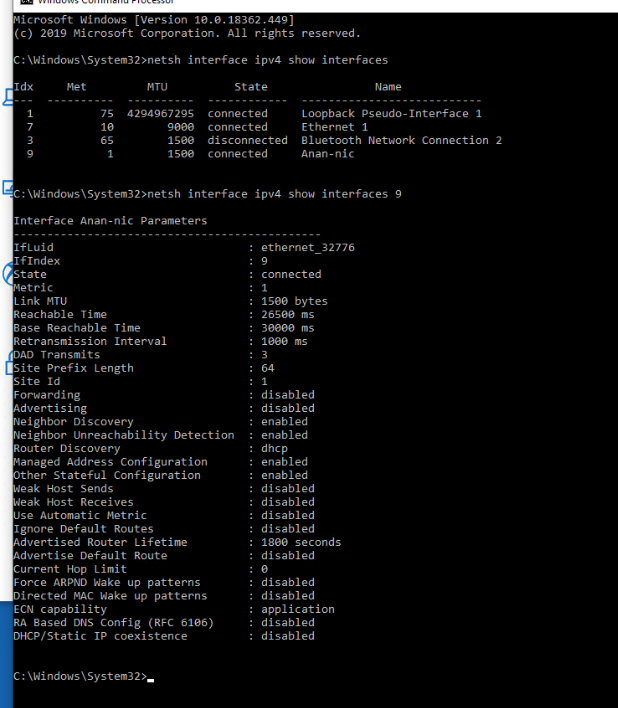The height and width of the screenshot is (708, 618).
Task: Click the 'ethernet_32776' IfLuid value
Action: (x=307, y=247)
